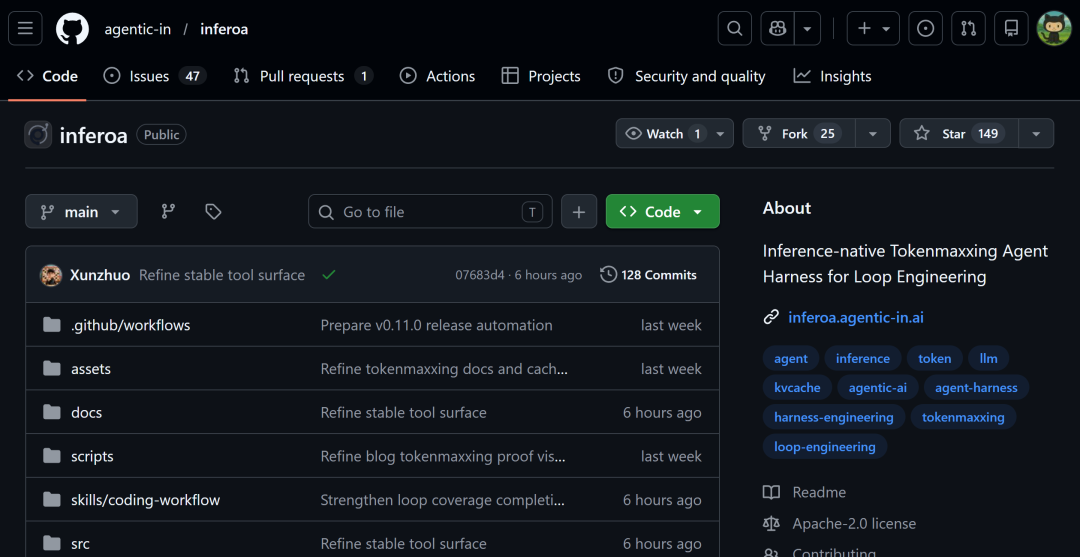Viewport: 1080px width, 557px height.
Task: Switch to the Insights tab
Action: 833,76
